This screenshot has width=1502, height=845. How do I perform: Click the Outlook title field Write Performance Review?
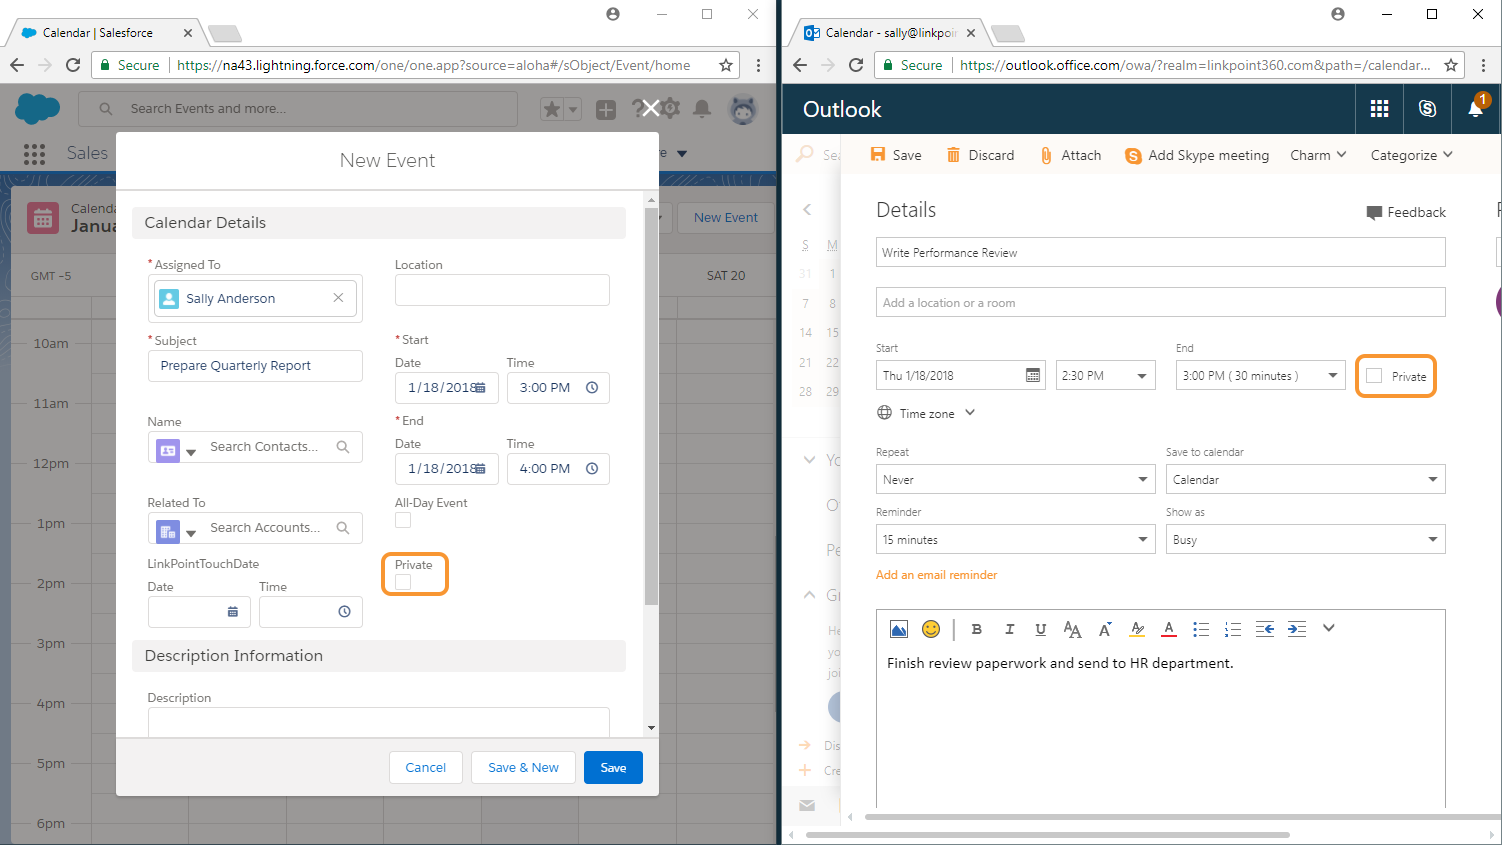pos(1160,252)
